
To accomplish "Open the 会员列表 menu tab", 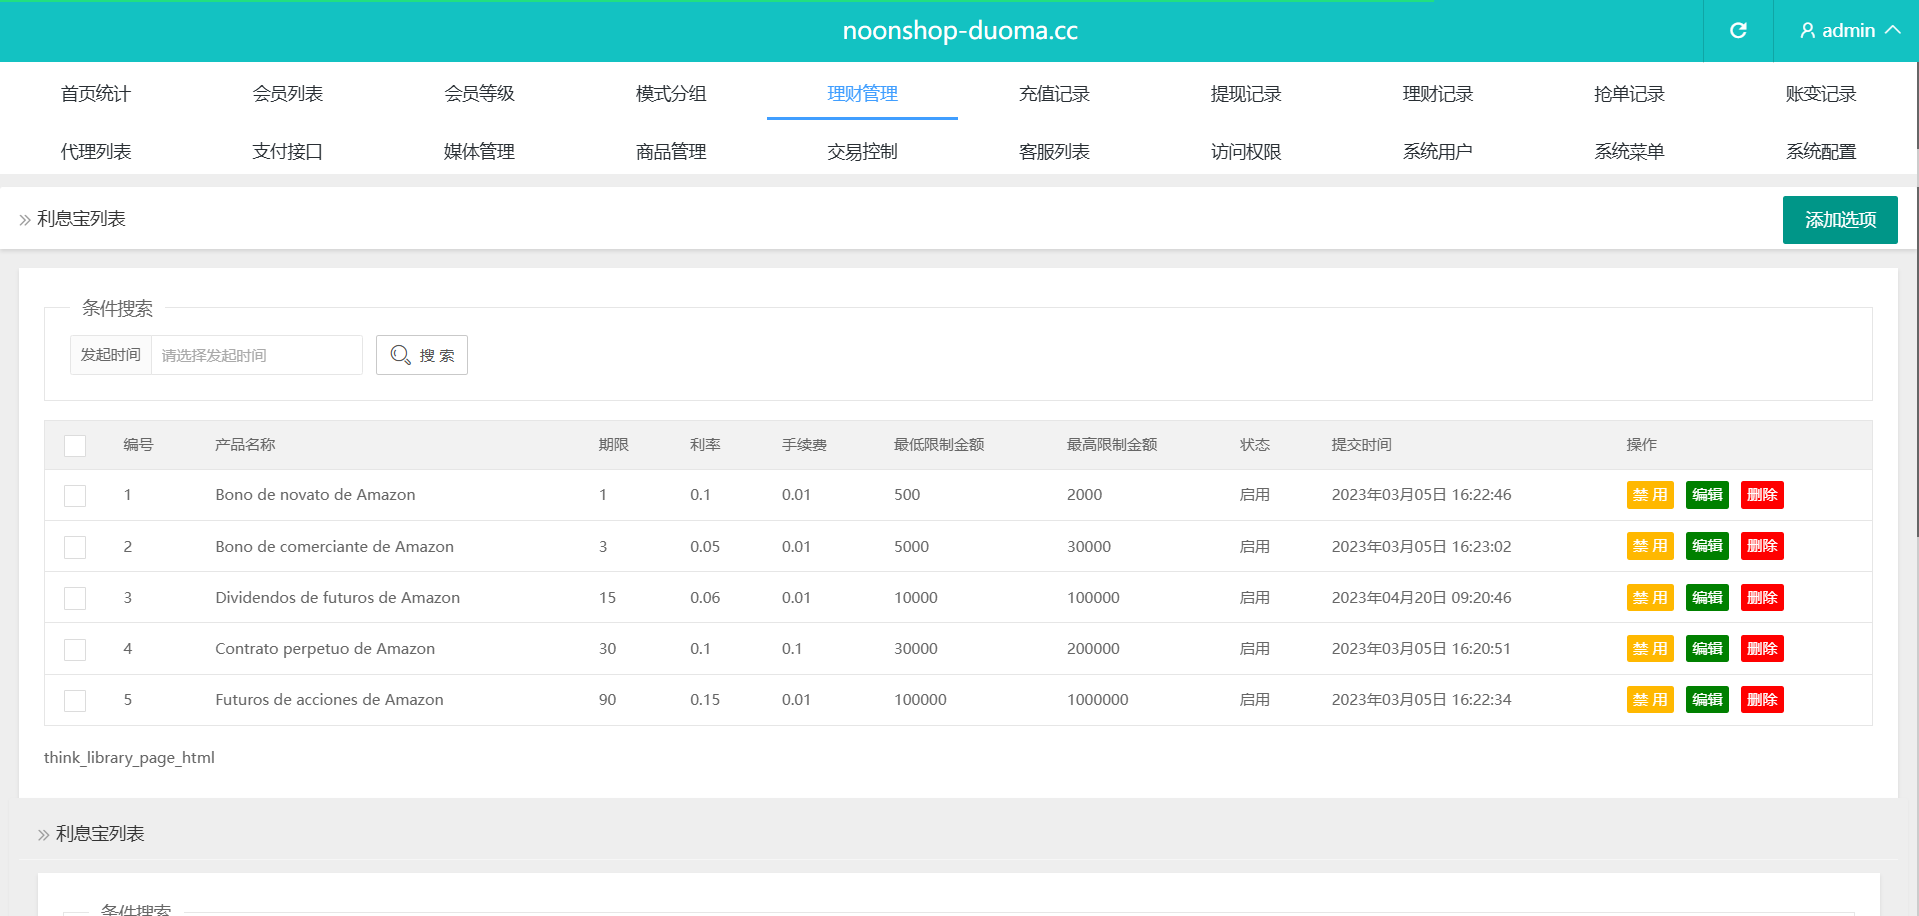I will coord(287,94).
